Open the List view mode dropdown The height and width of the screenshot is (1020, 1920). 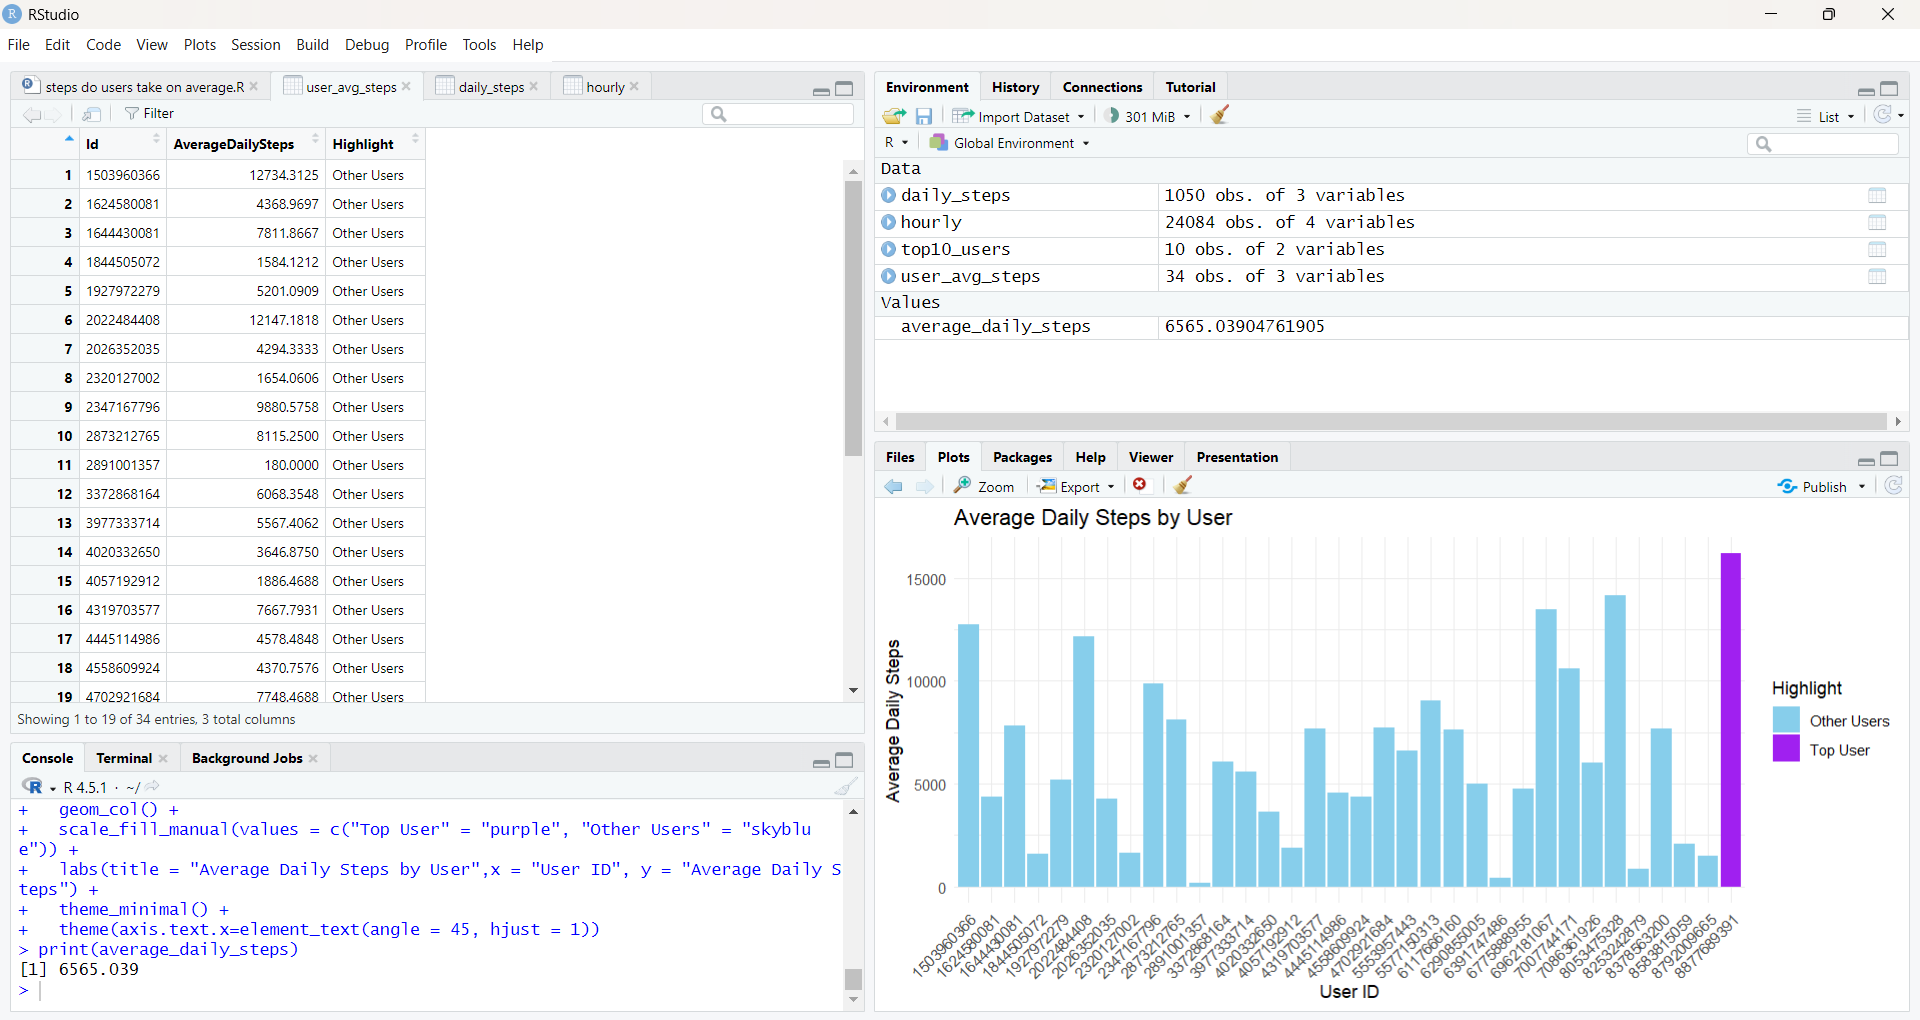tap(1826, 117)
